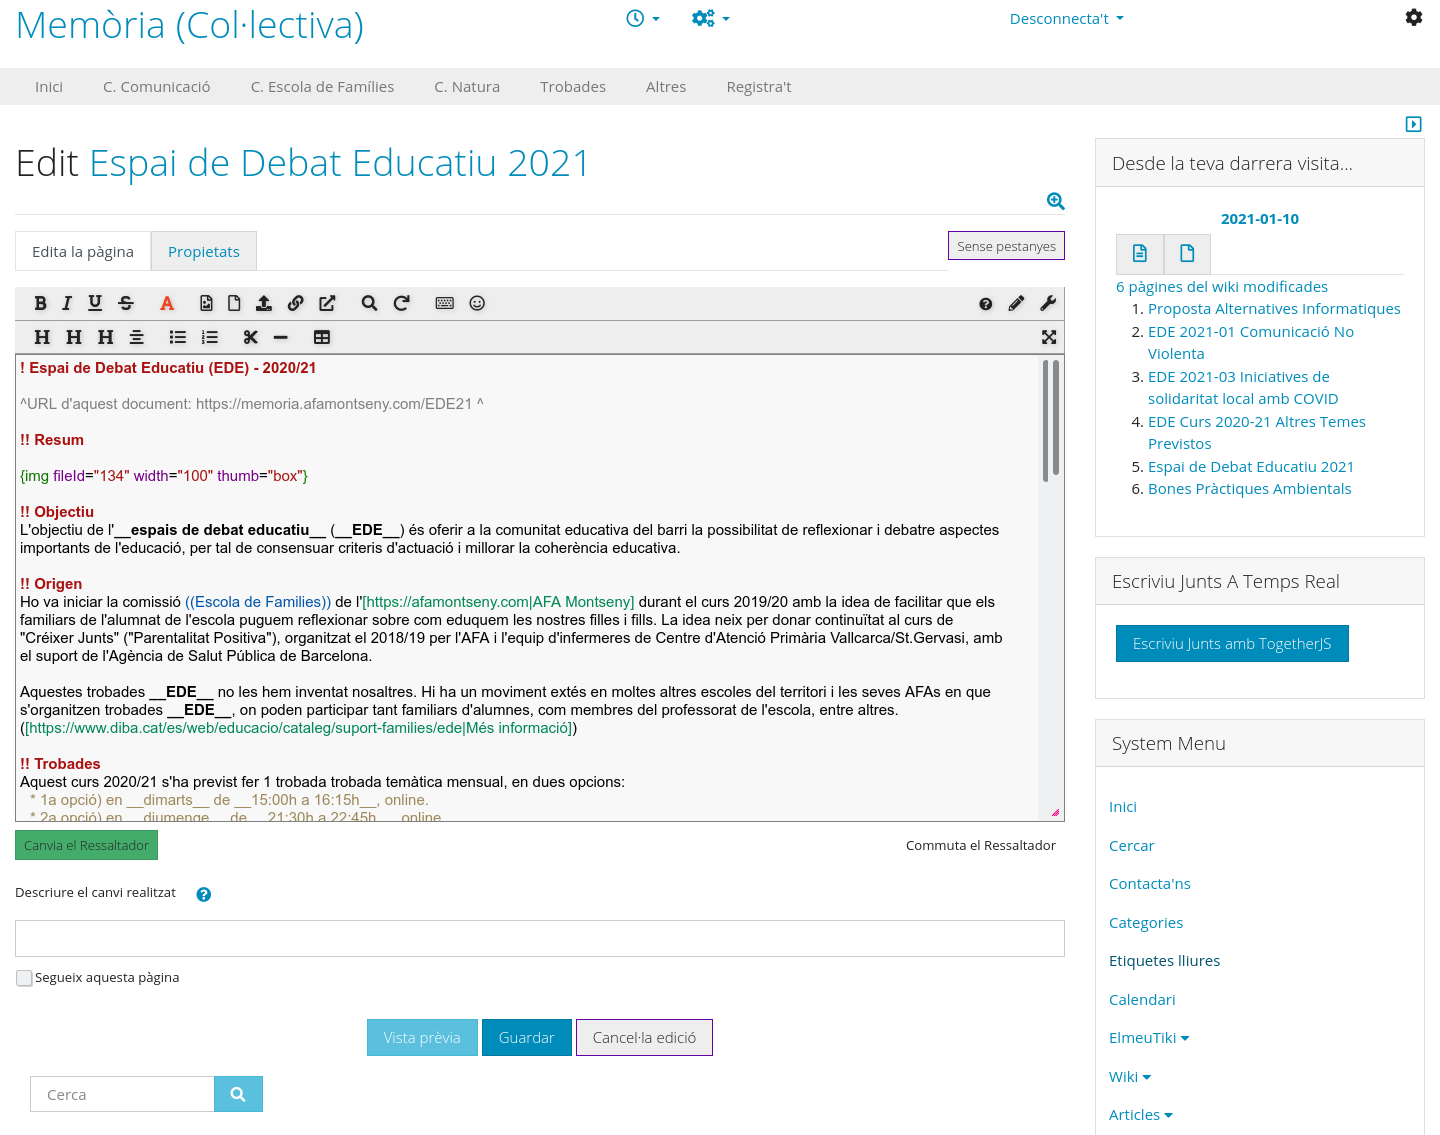Pick text color with the red A
The width and height of the screenshot is (1440, 1135).
pos(167,303)
